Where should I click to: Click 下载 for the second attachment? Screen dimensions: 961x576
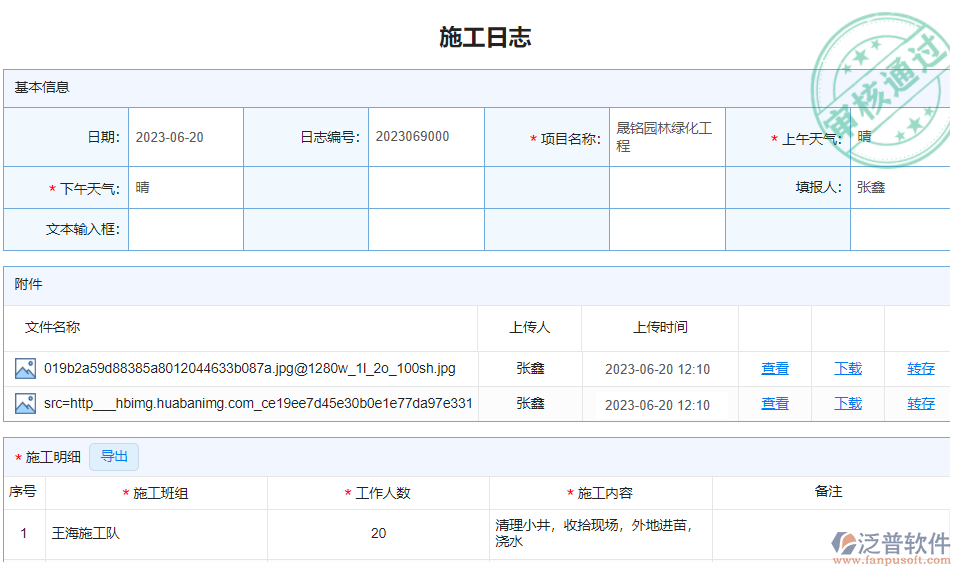[848, 404]
